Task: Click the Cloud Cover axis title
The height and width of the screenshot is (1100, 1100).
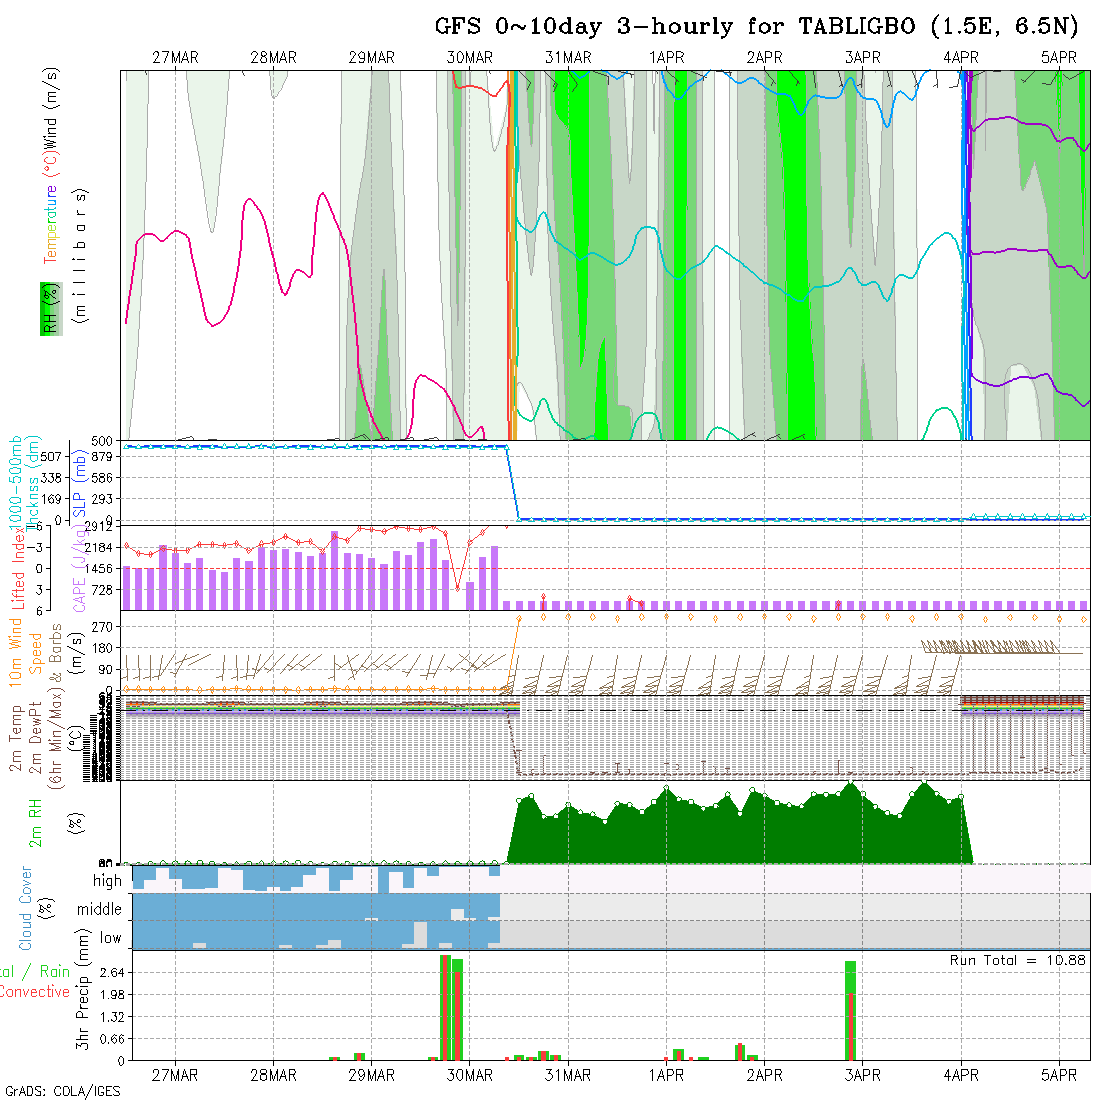Action: pos(27,908)
